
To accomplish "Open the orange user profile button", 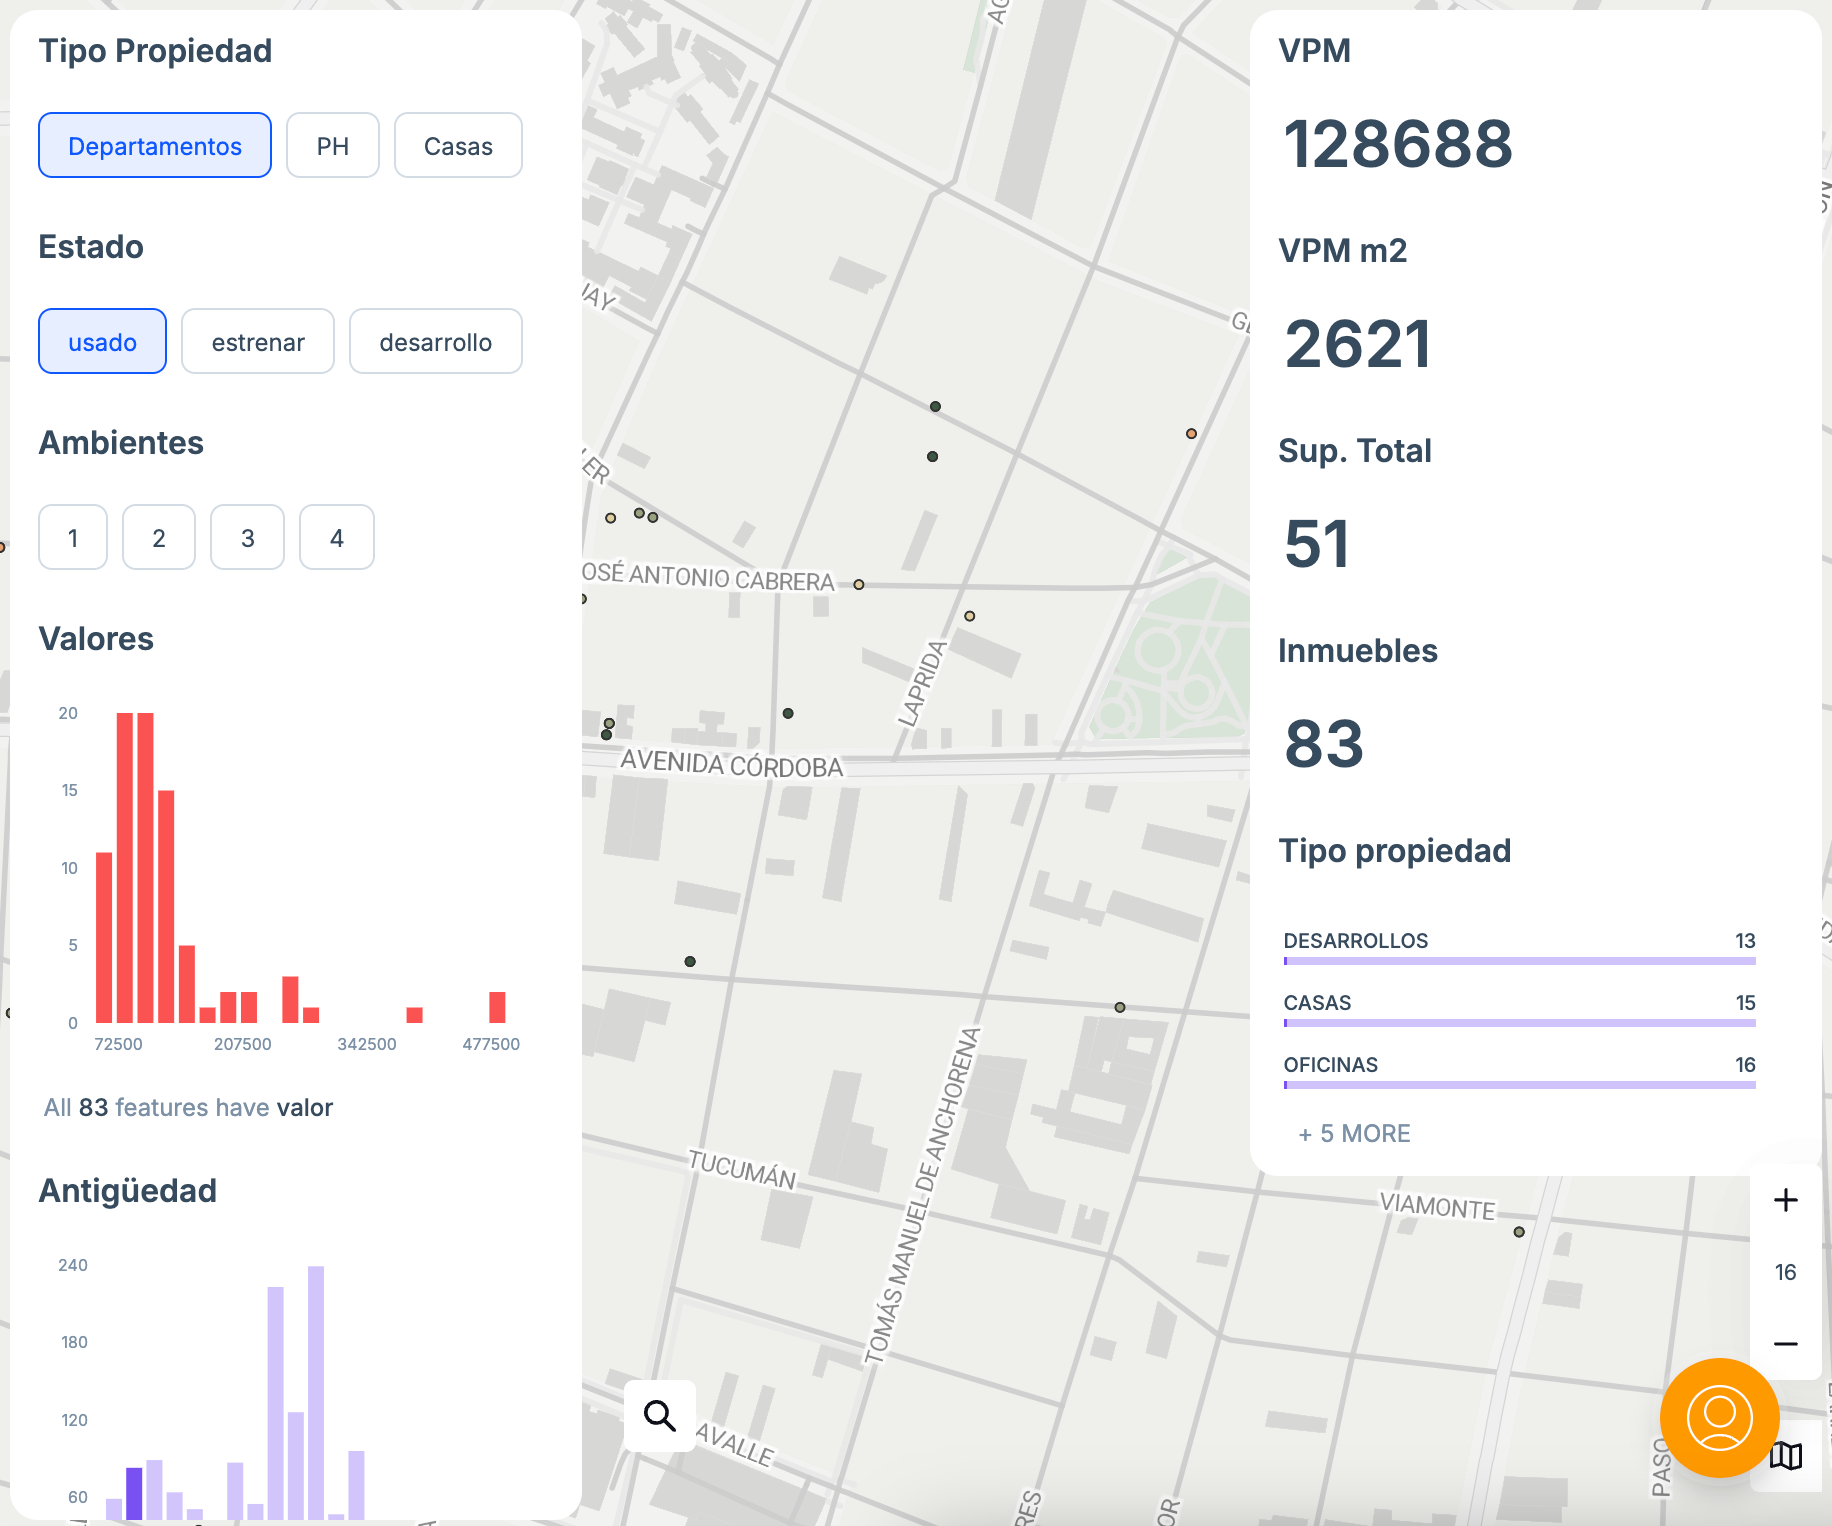I will pos(1719,1417).
